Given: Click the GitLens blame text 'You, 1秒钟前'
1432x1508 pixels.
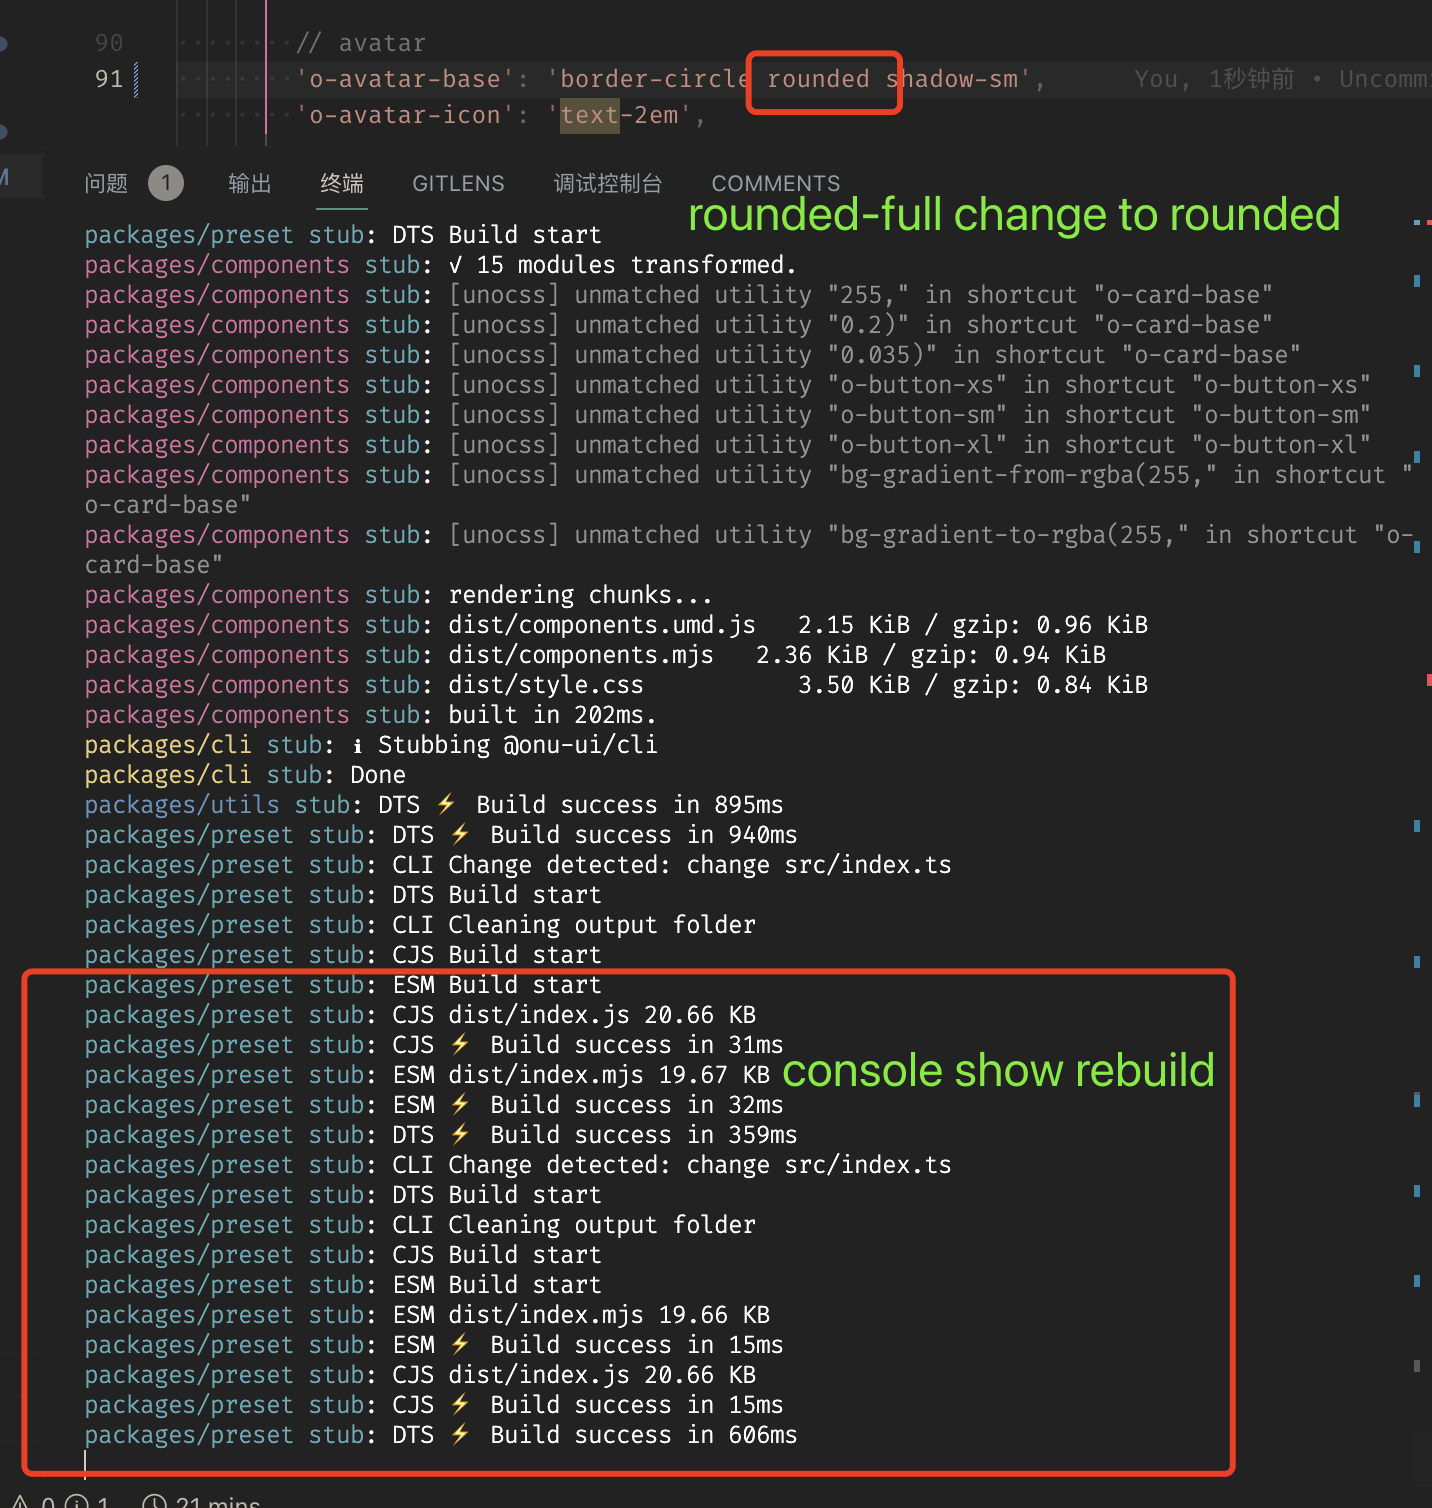Looking at the screenshot, I should (1213, 79).
